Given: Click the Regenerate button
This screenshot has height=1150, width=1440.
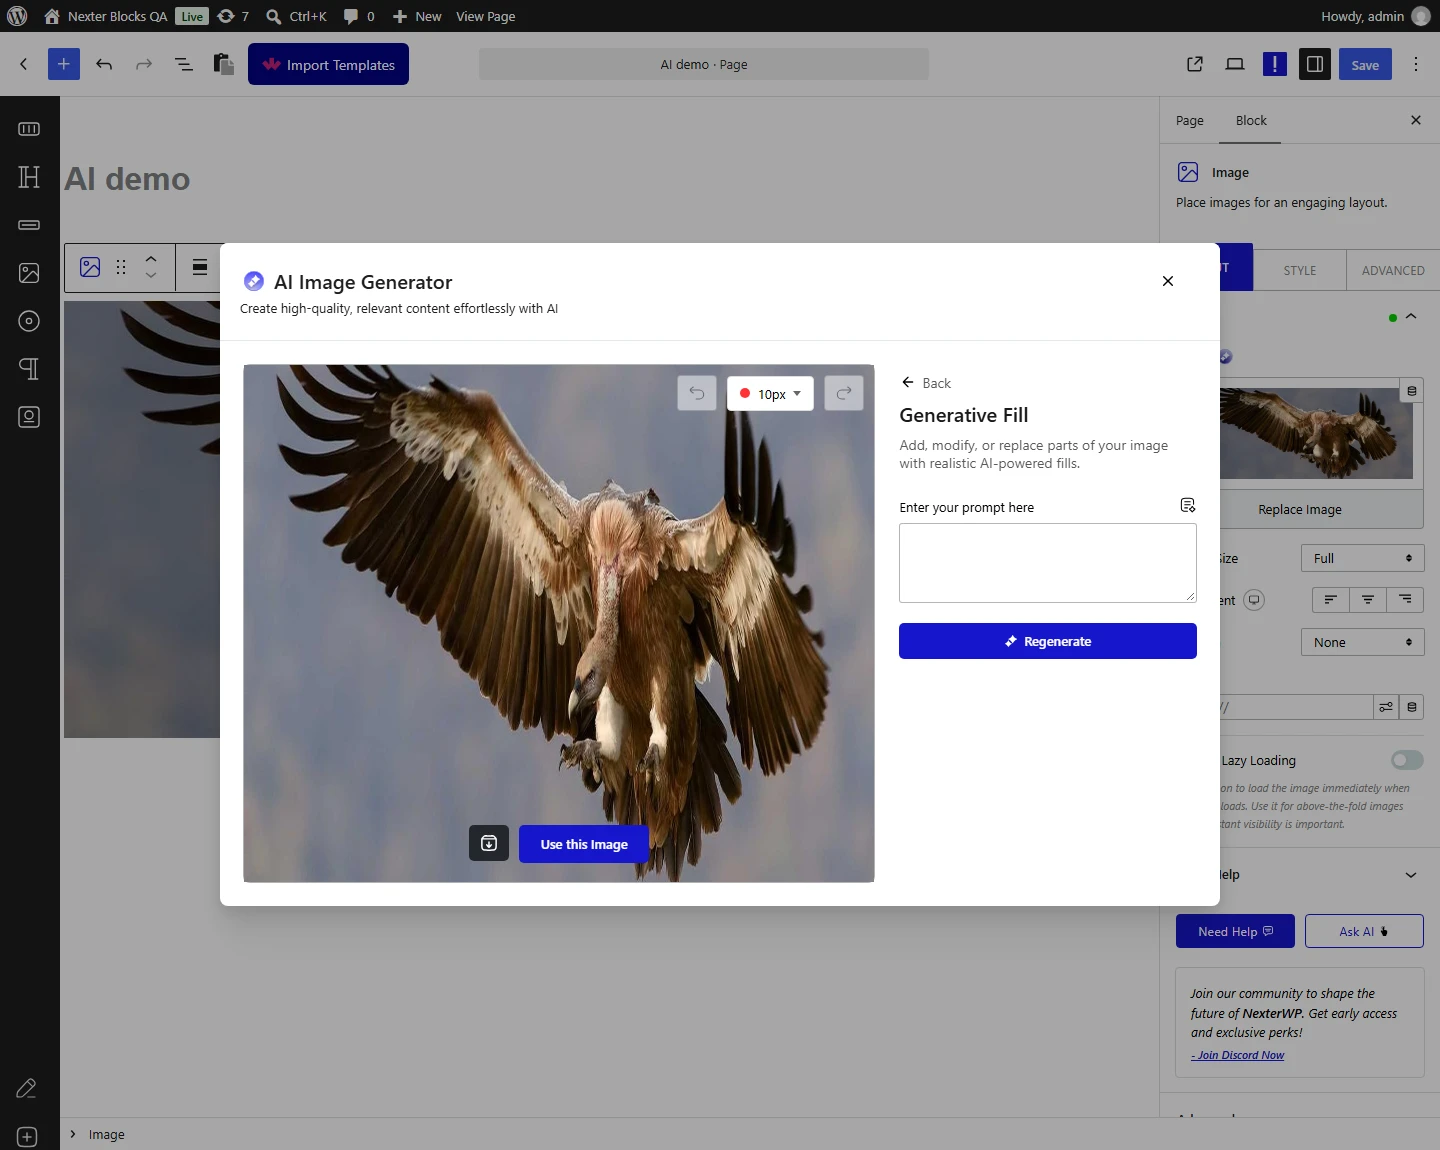Looking at the screenshot, I should pos(1048,641).
